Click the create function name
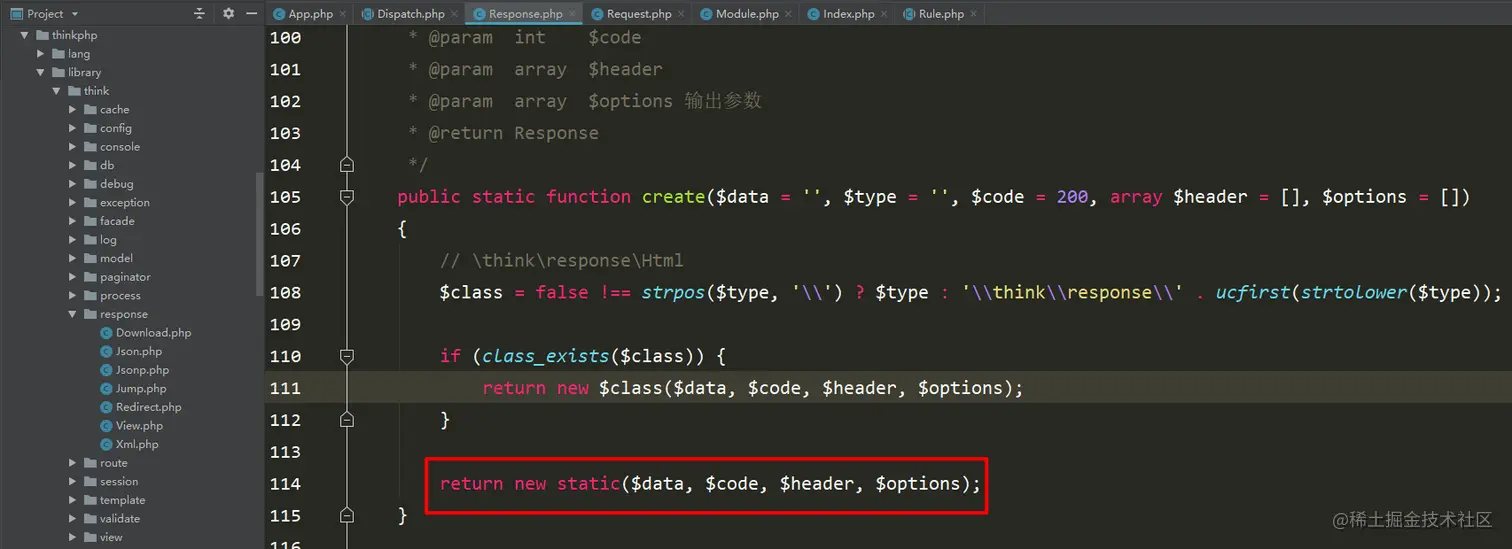 (x=674, y=197)
